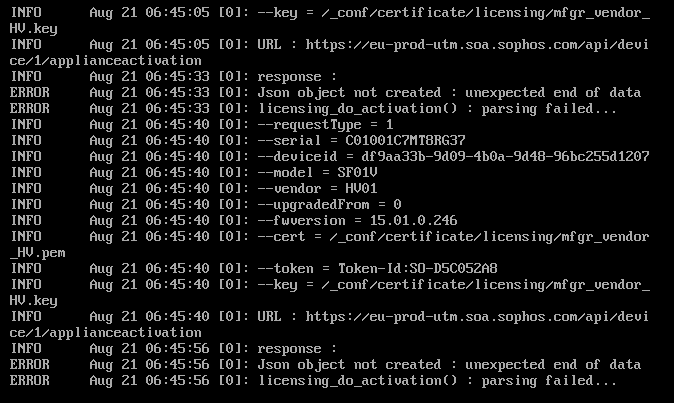Click the wrapped '_HV.pem' line fragment
674x403 pixels.
point(37,253)
